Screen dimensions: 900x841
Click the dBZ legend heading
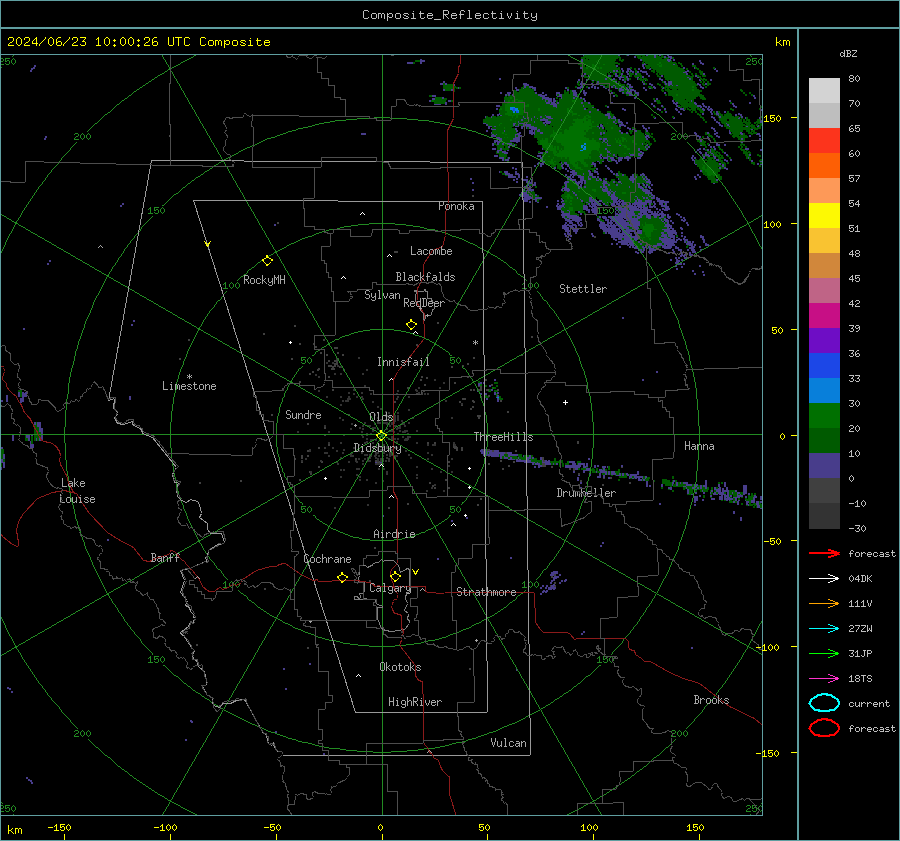tap(848, 54)
